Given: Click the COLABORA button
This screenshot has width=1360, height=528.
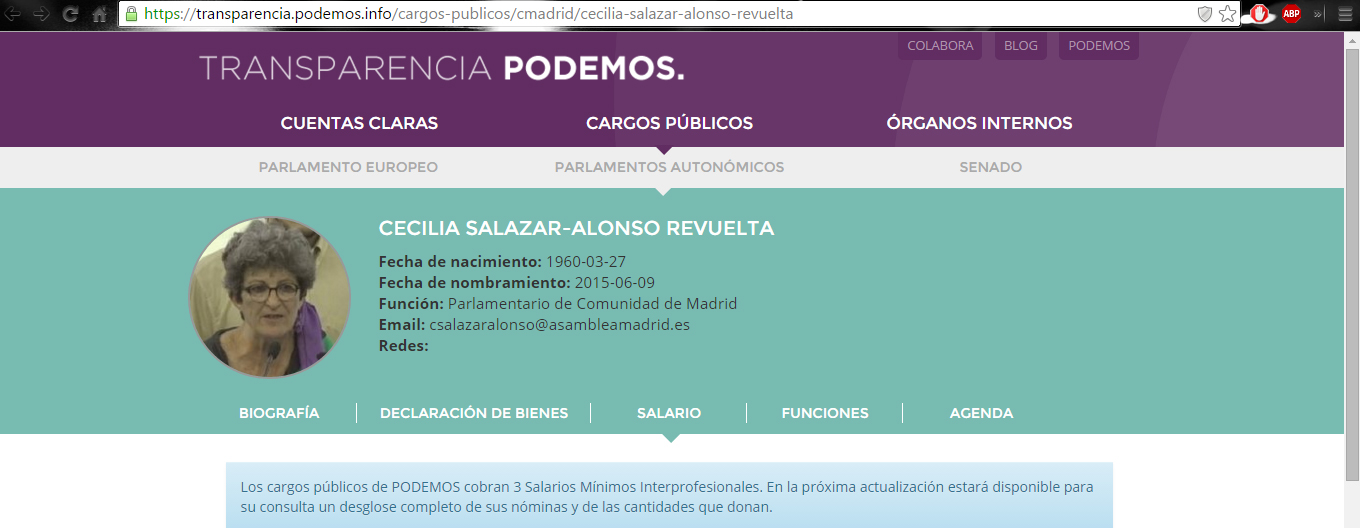Looking at the screenshot, I should (x=940, y=46).
